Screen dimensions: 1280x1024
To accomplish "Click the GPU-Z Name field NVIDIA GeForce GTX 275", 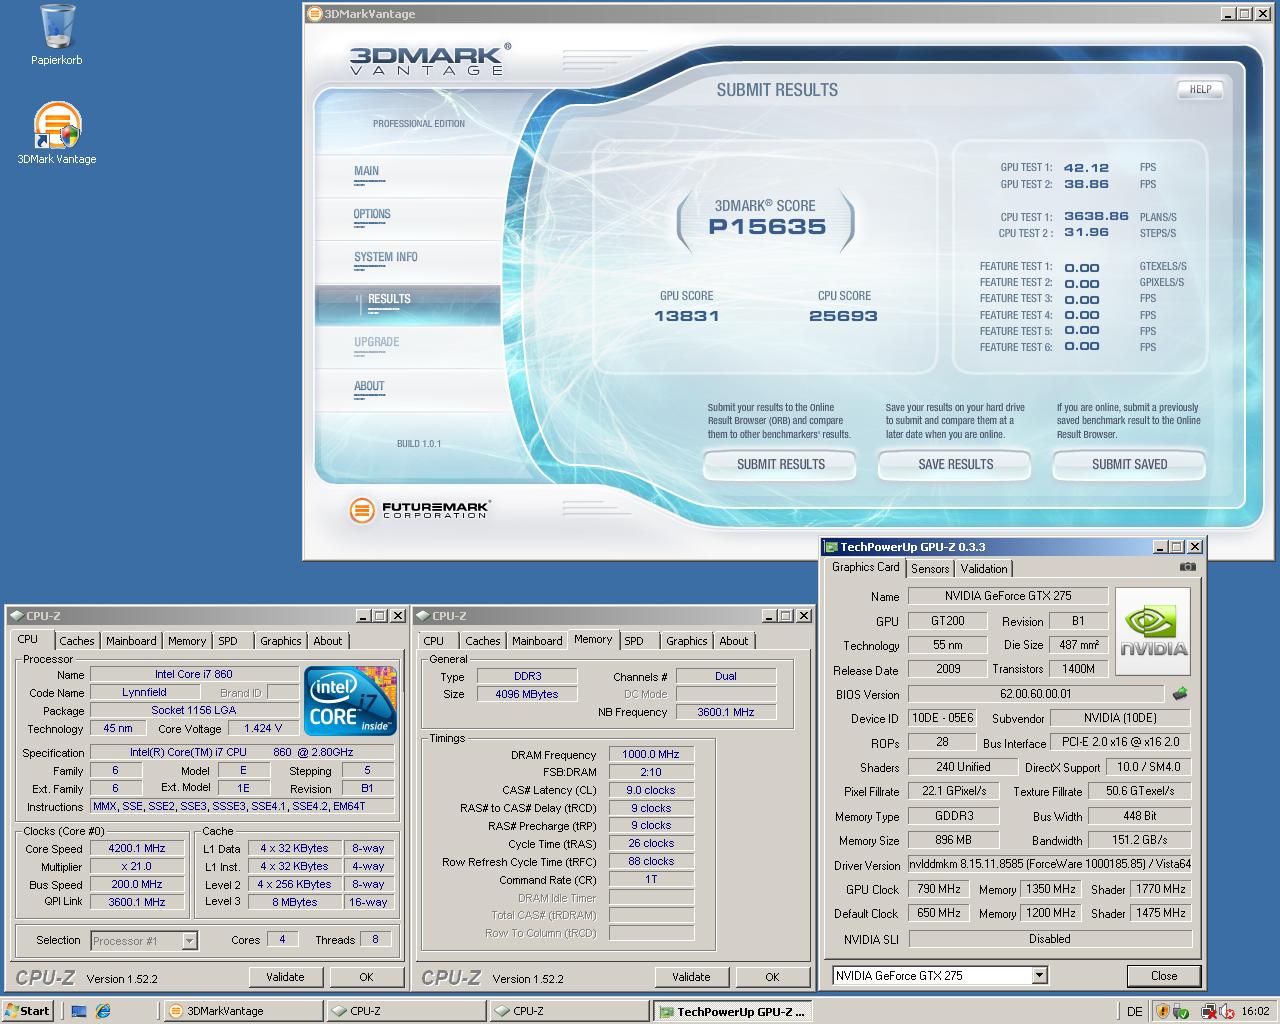I will [1008, 596].
